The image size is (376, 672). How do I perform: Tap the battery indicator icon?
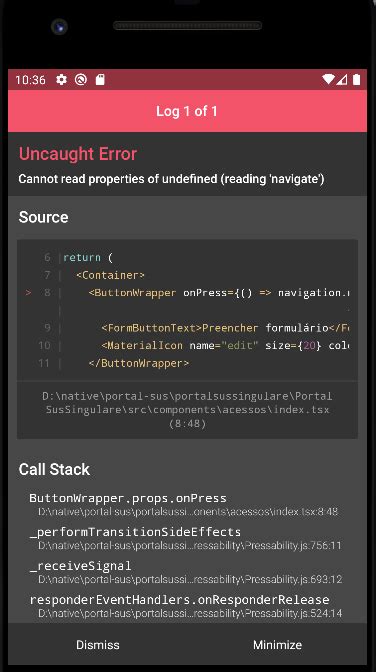coord(356,80)
